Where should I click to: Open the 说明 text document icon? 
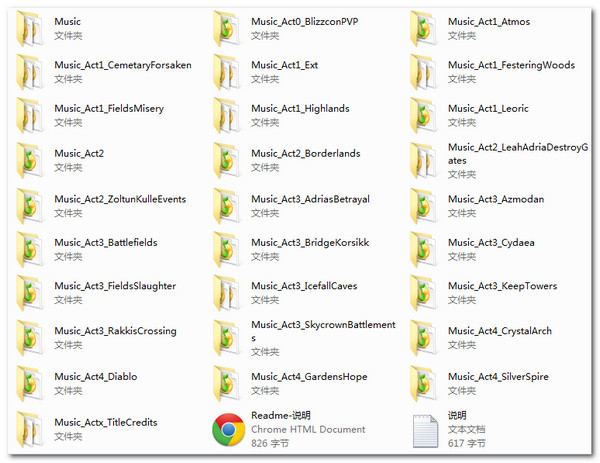[426, 431]
